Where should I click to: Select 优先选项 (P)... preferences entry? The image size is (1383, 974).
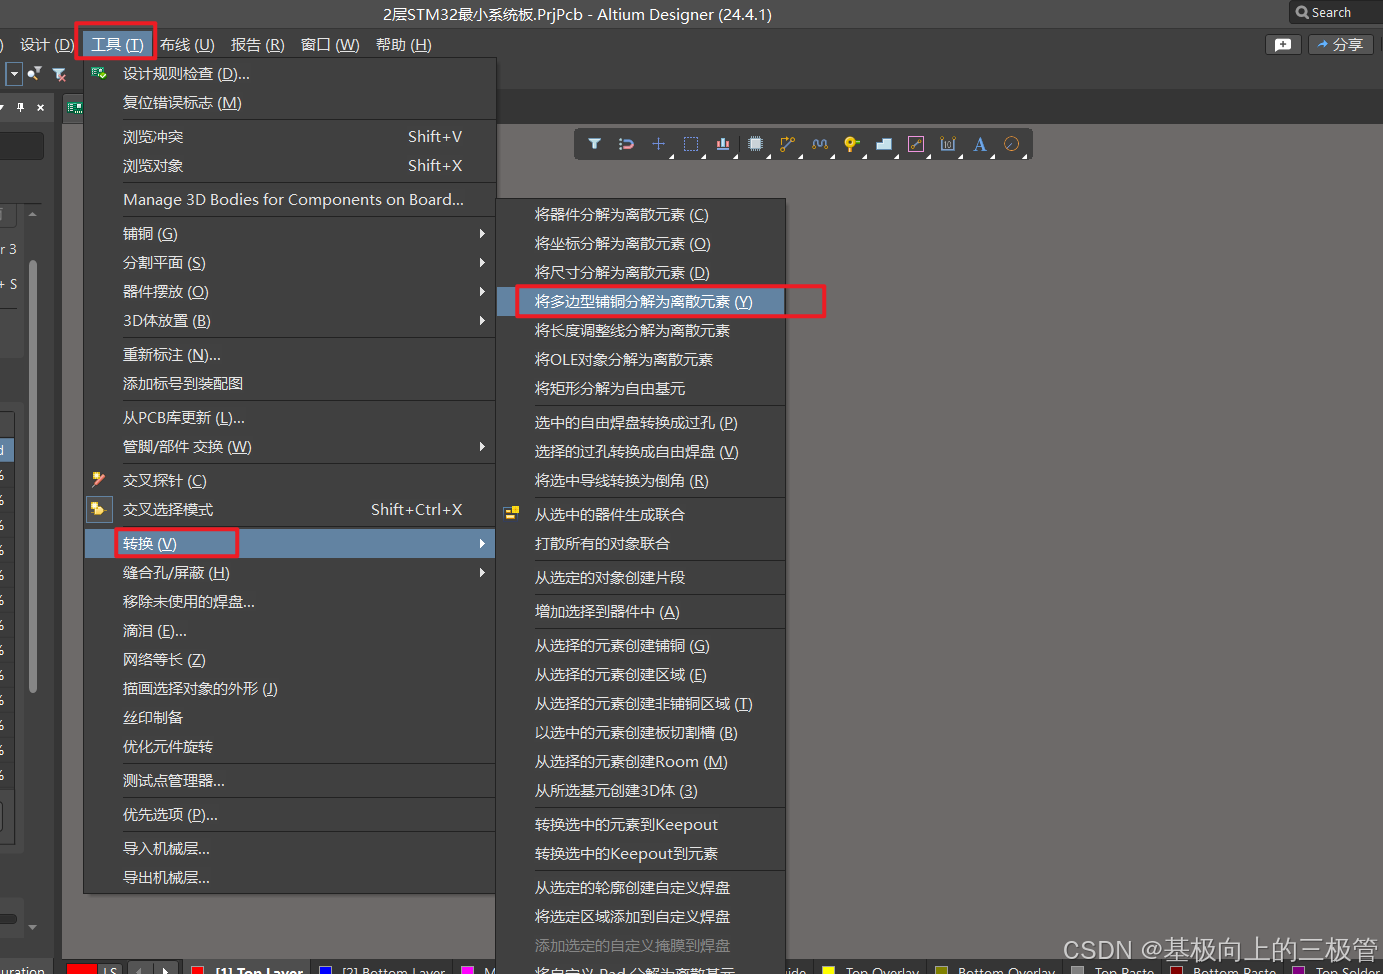[290, 814]
